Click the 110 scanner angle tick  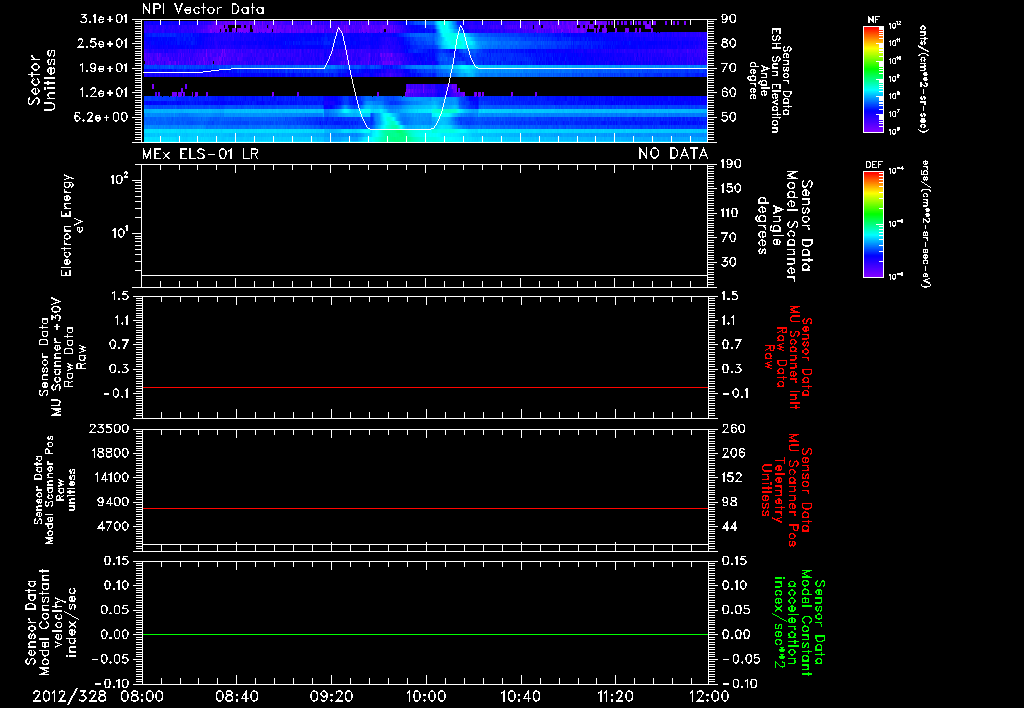tap(731, 213)
